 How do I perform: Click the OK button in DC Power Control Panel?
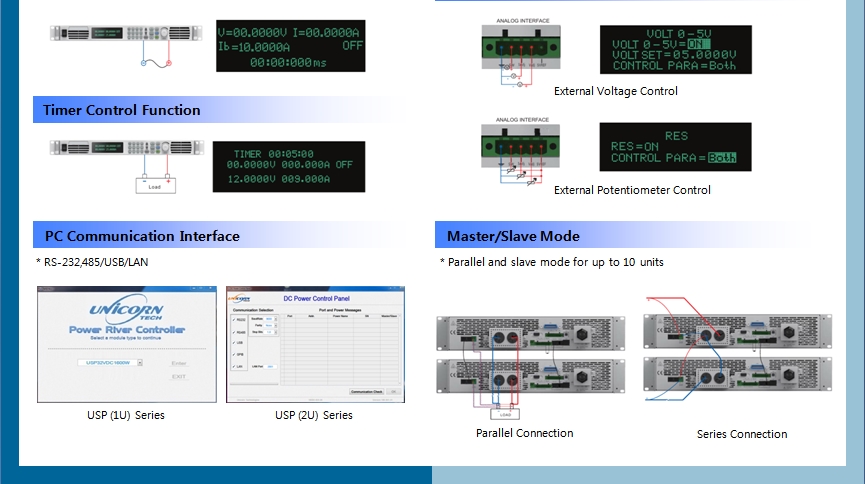pyautogui.click(x=394, y=392)
